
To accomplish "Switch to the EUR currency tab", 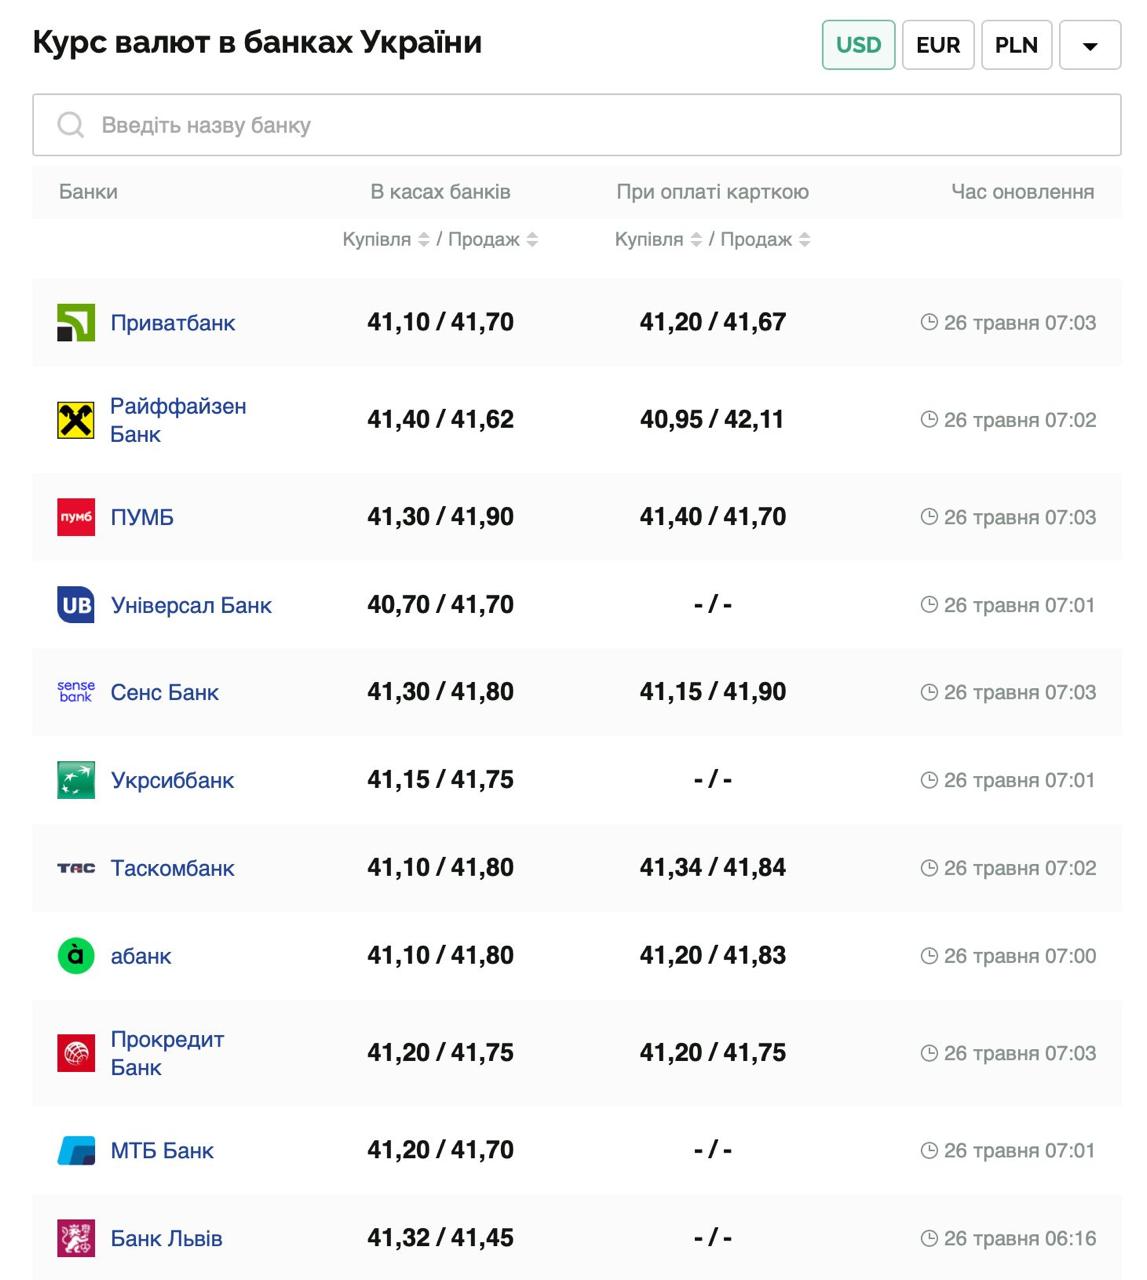I will (937, 45).
